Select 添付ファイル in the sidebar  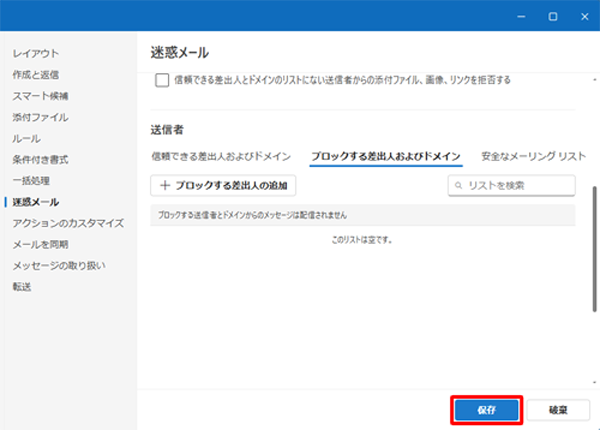[40, 117]
